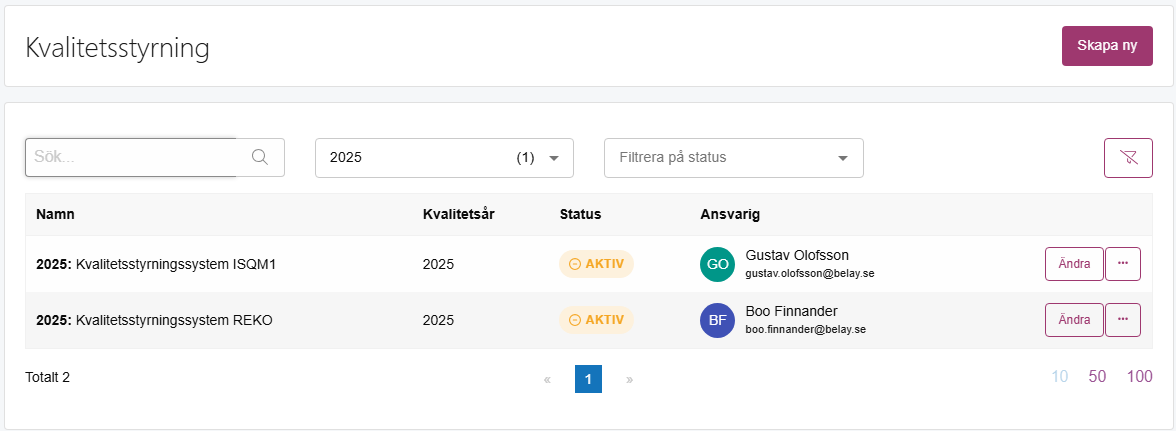Image resolution: width=1176 pixels, height=431 pixels.
Task: Open the Filtrera på status dropdown
Action: [734, 157]
